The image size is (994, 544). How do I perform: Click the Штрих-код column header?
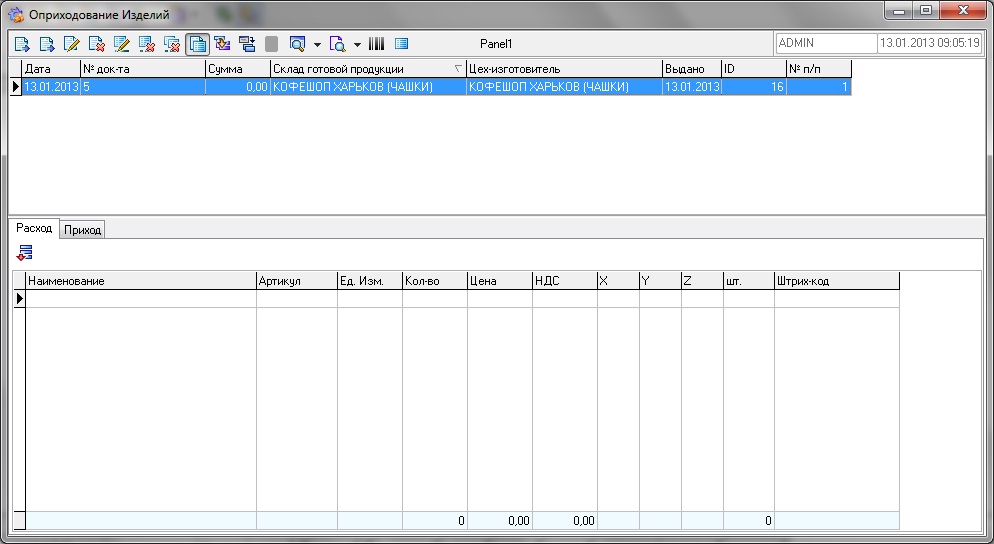[x=836, y=281]
